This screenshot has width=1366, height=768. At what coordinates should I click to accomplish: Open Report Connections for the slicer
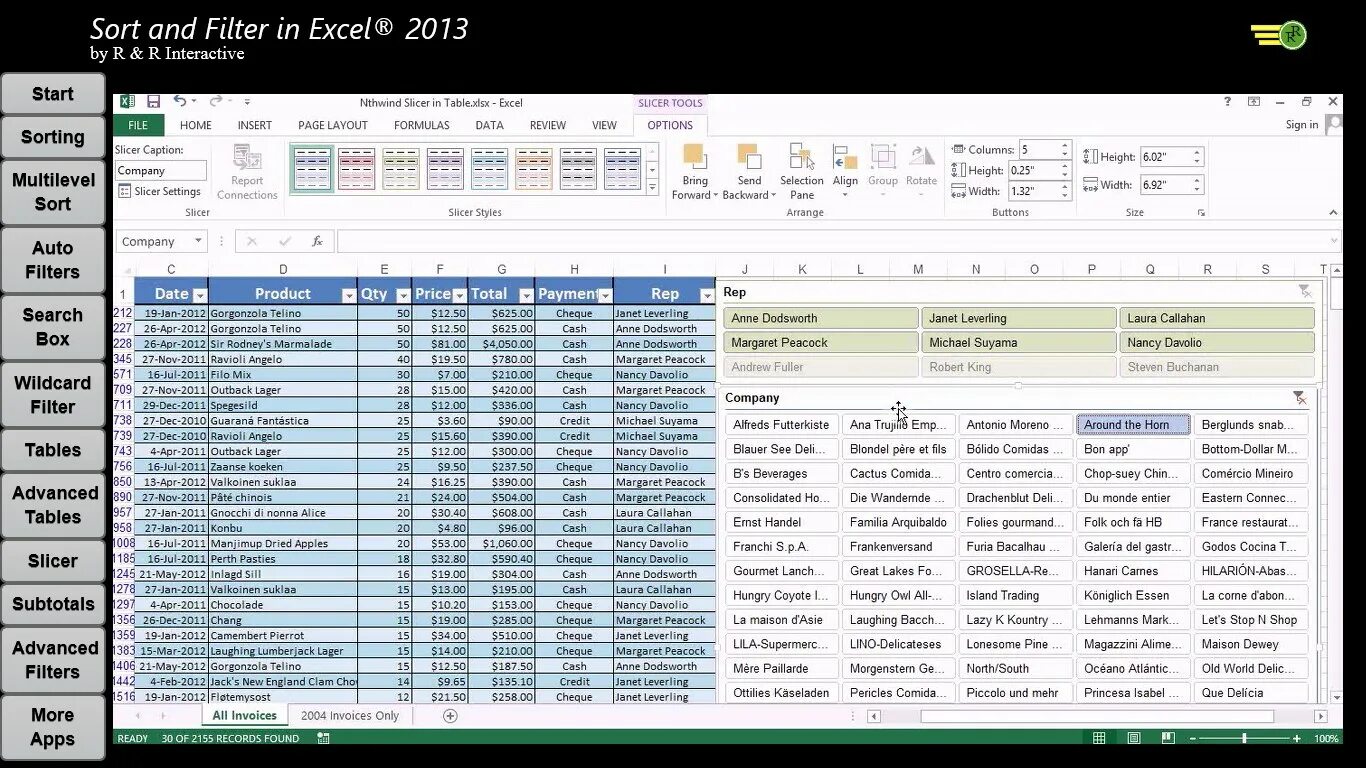247,172
